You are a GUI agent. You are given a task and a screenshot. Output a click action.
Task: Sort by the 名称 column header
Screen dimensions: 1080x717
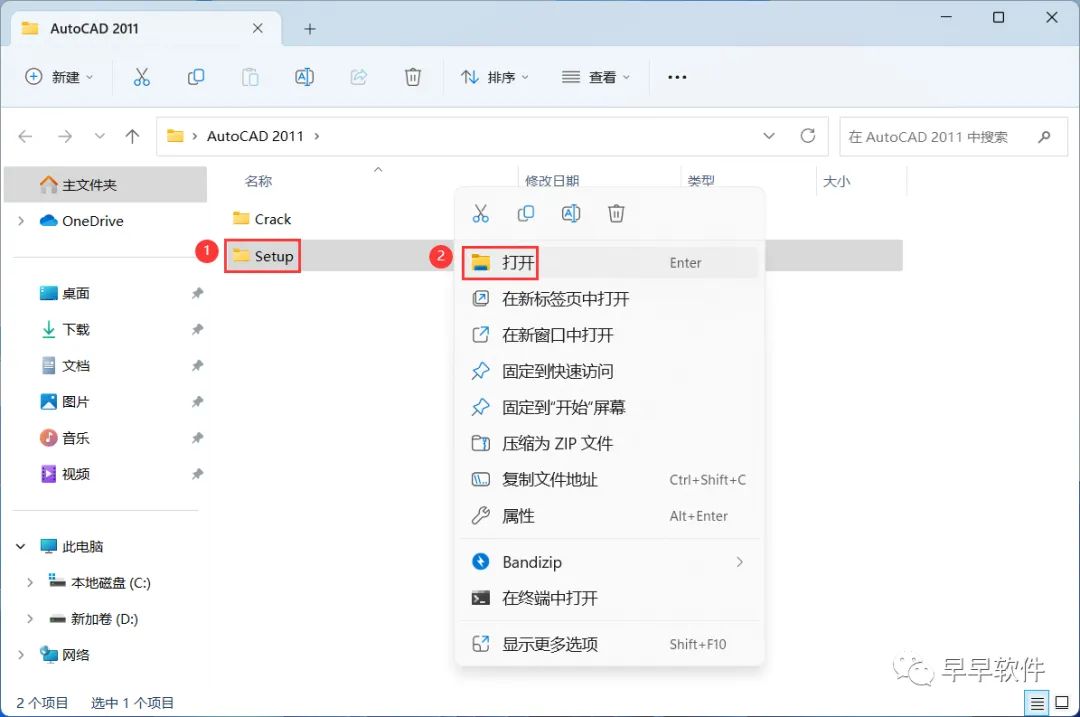258,181
